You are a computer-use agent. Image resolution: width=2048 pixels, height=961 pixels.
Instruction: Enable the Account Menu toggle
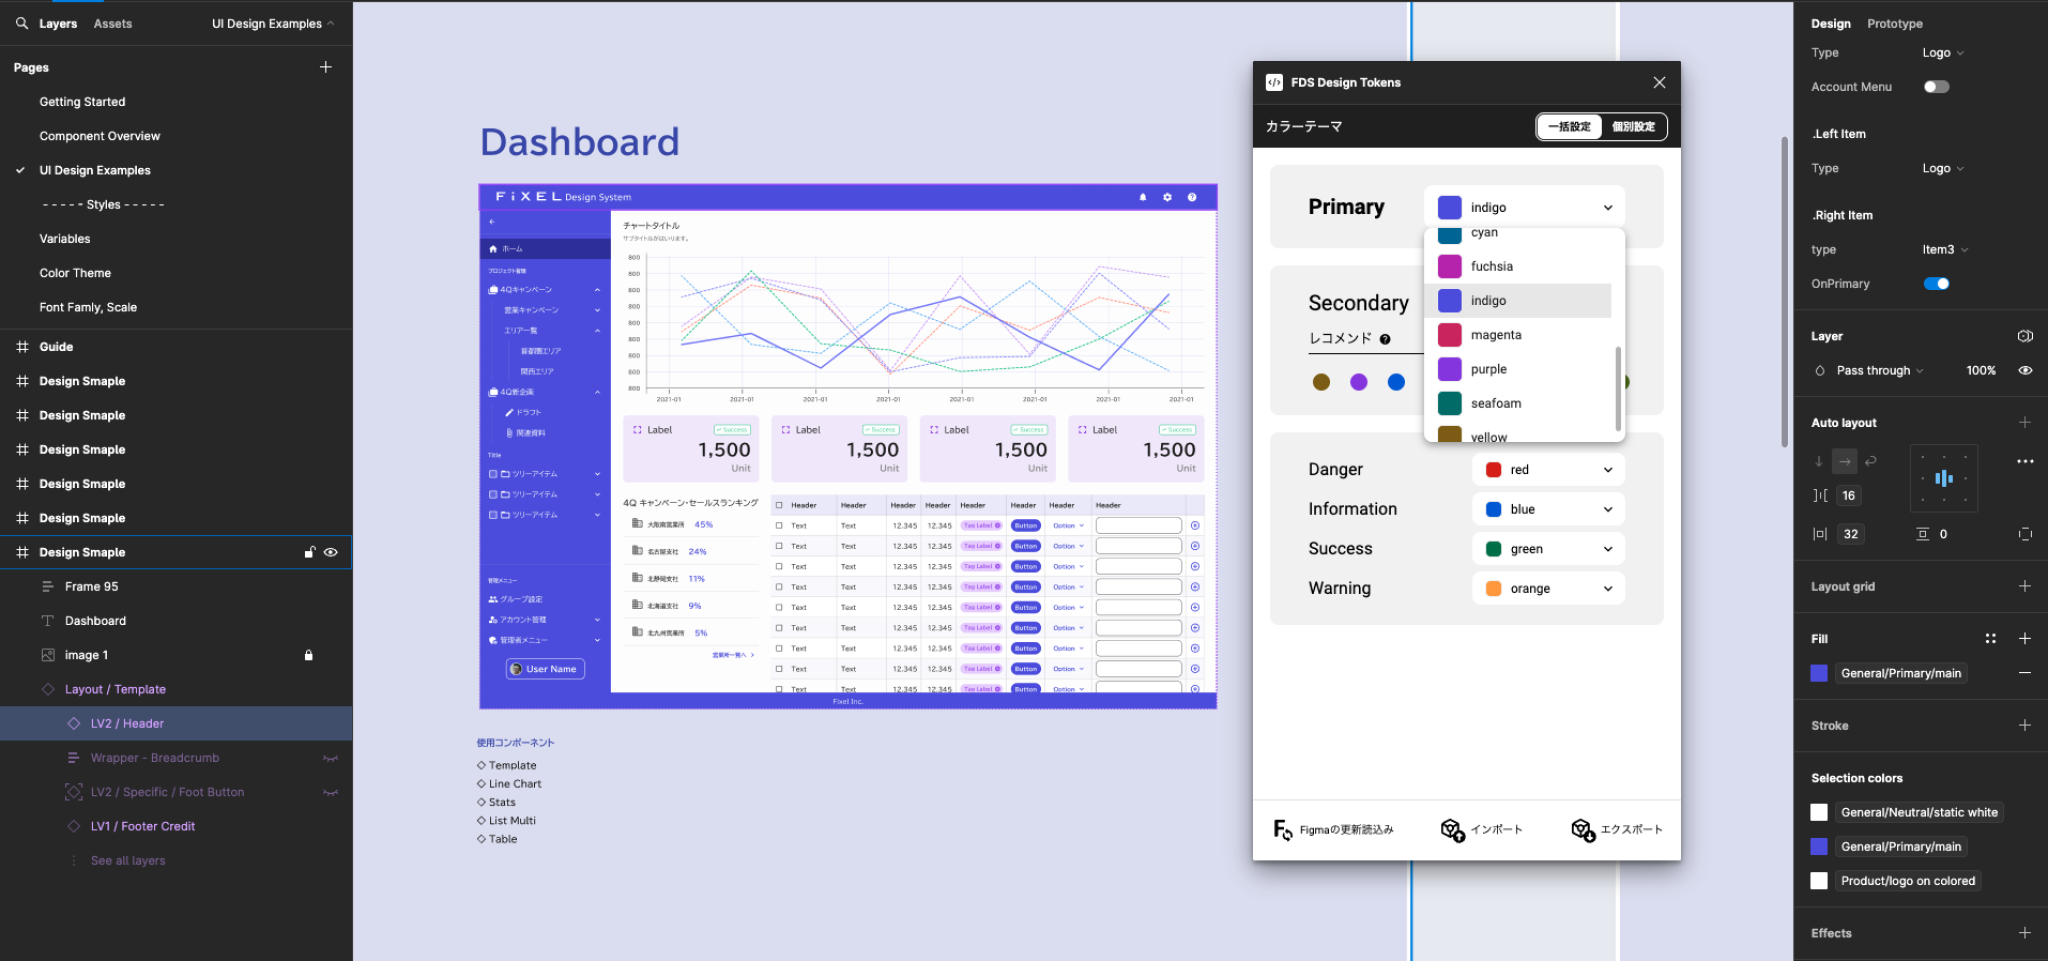click(x=1937, y=86)
